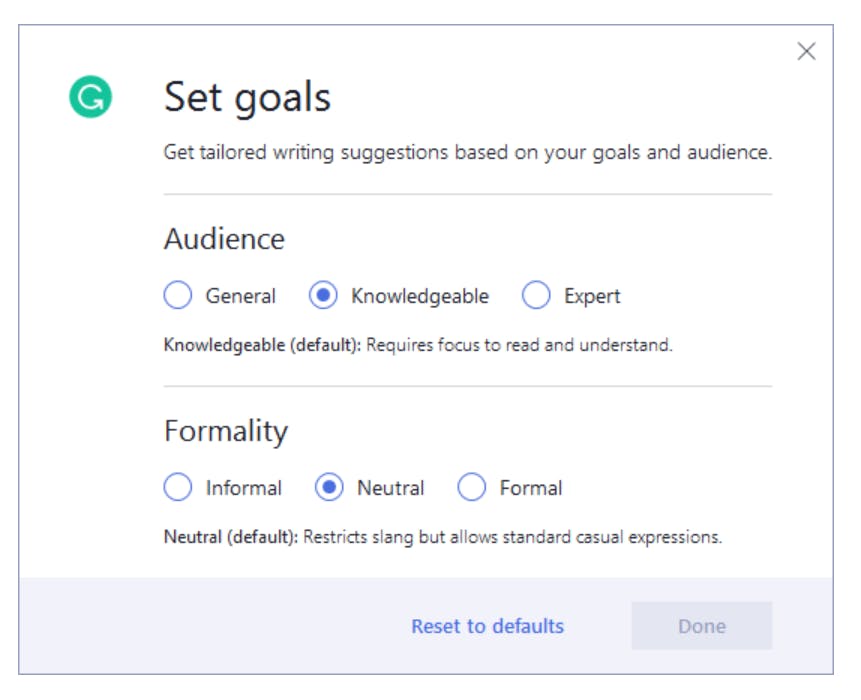The width and height of the screenshot is (861, 700).
Task: Click the 'Get tailored writing suggestions' subtitle
Action: [467, 153]
